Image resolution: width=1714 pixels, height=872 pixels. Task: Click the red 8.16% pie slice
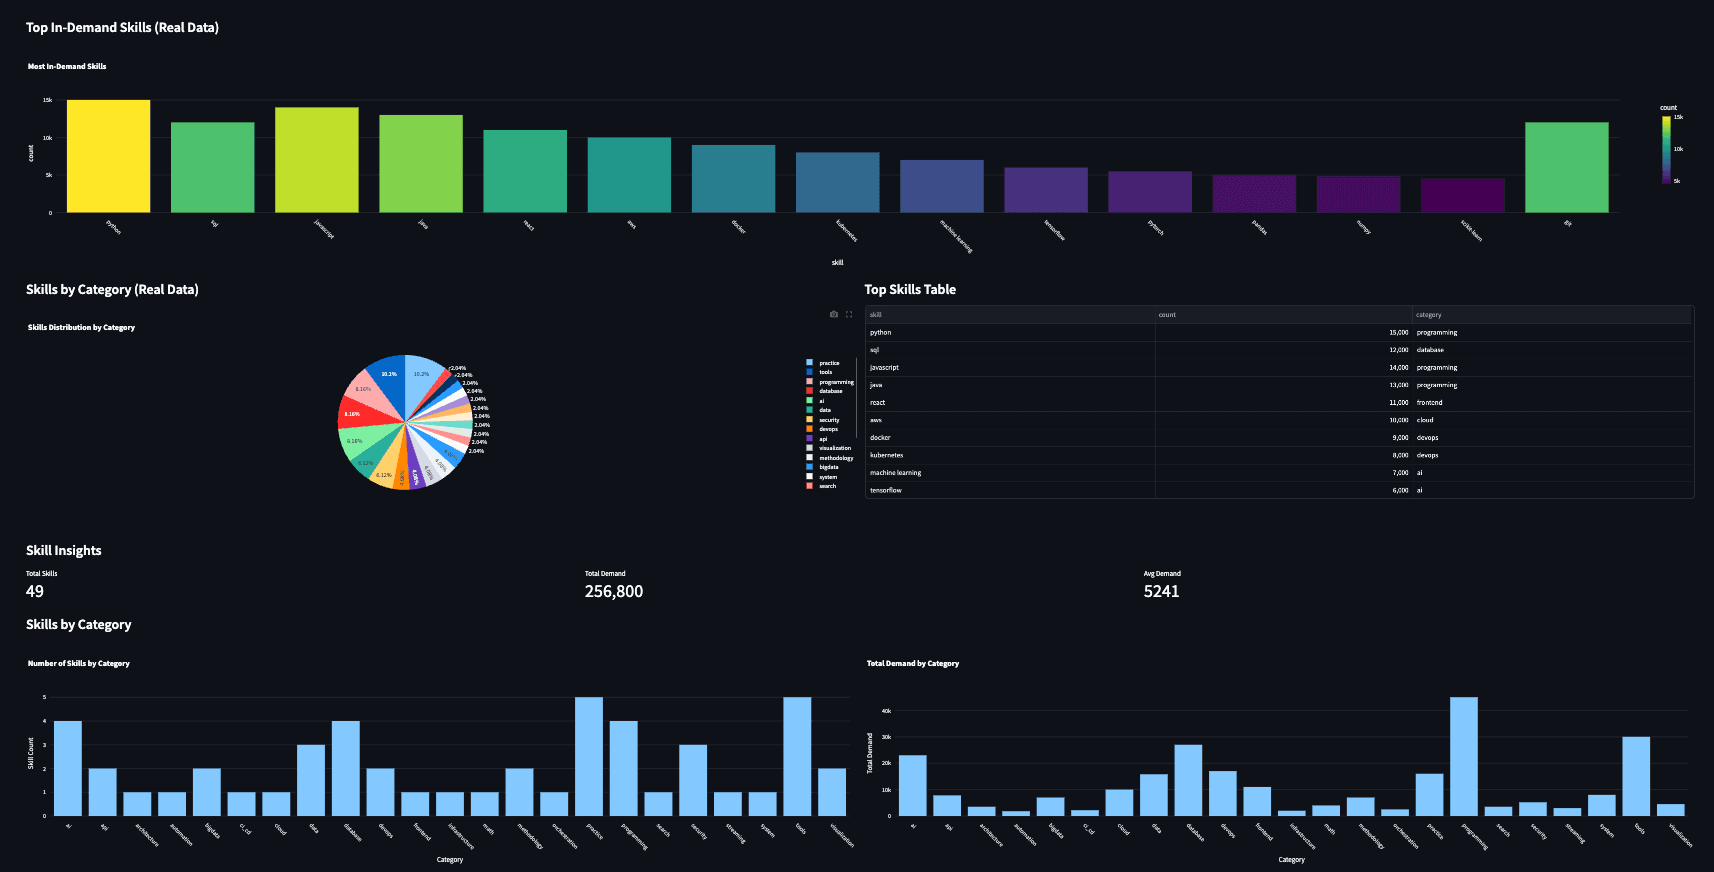click(360, 414)
